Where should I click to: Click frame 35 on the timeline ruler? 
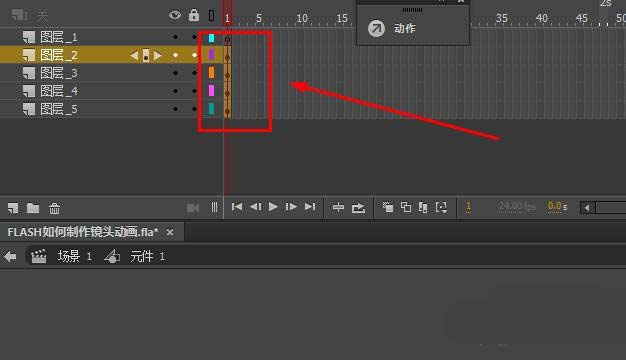pyautogui.click(x=502, y=18)
